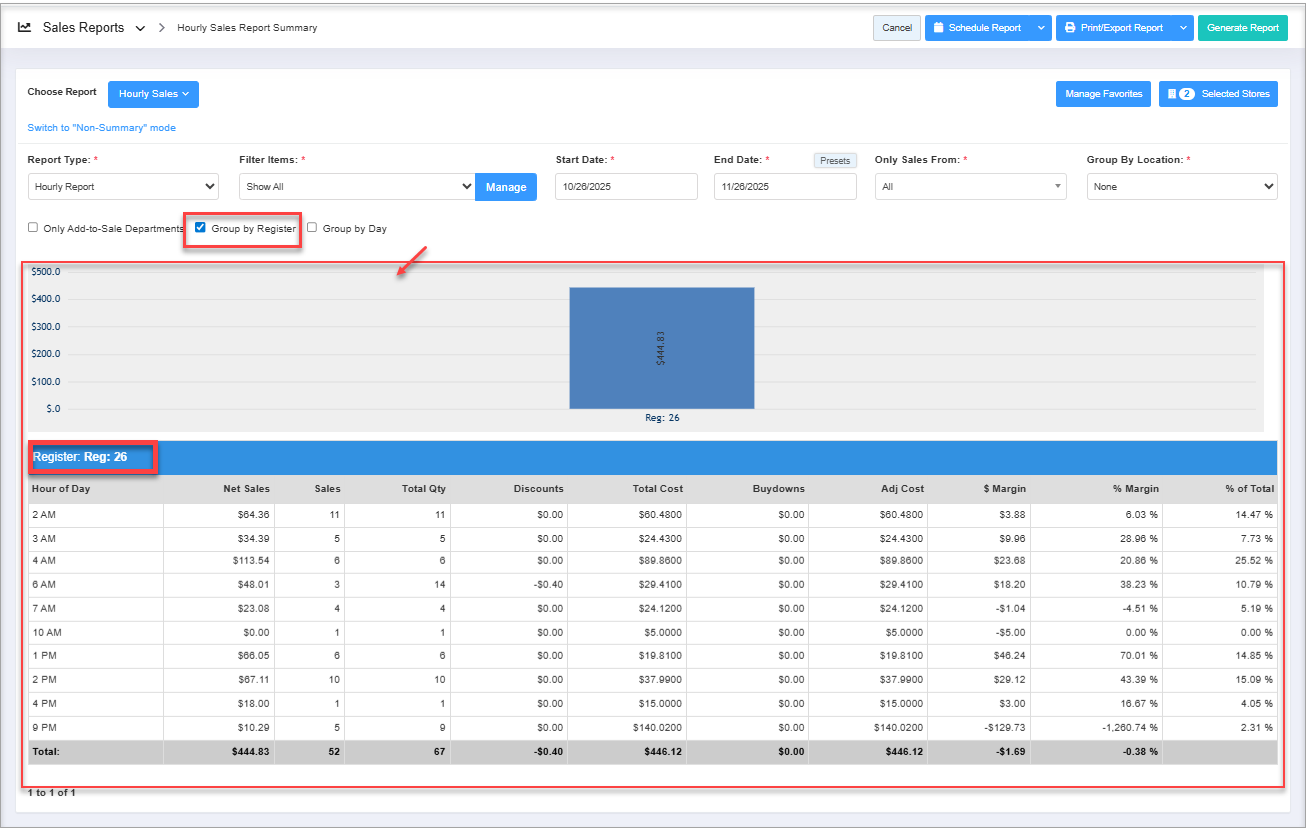This screenshot has width=1306, height=828.
Task: Open the Hourly Sales report chooser
Action: [x=153, y=94]
